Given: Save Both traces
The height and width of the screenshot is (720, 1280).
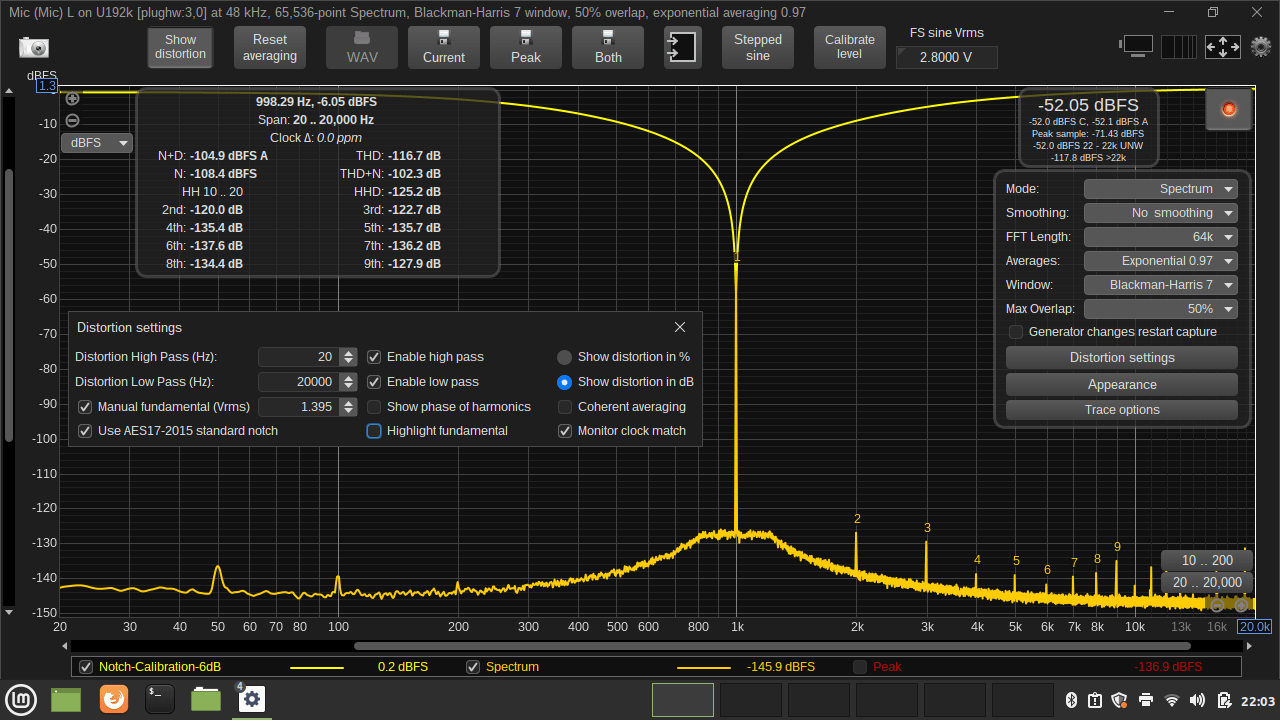Looking at the screenshot, I should tap(608, 47).
